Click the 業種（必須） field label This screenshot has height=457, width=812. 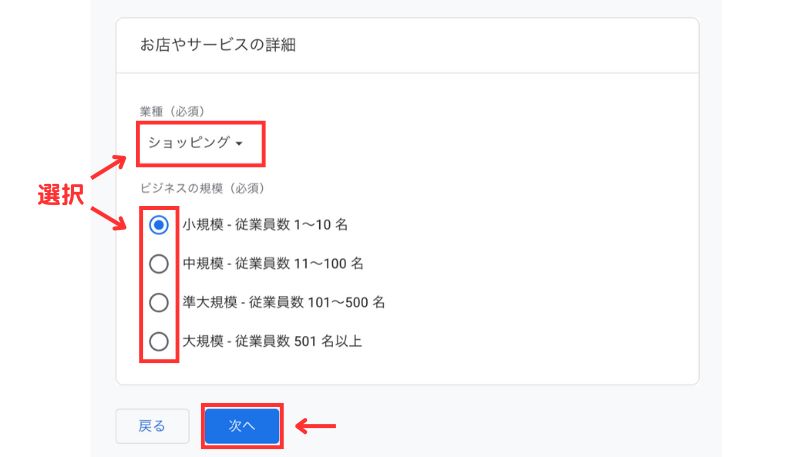click(173, 110)
